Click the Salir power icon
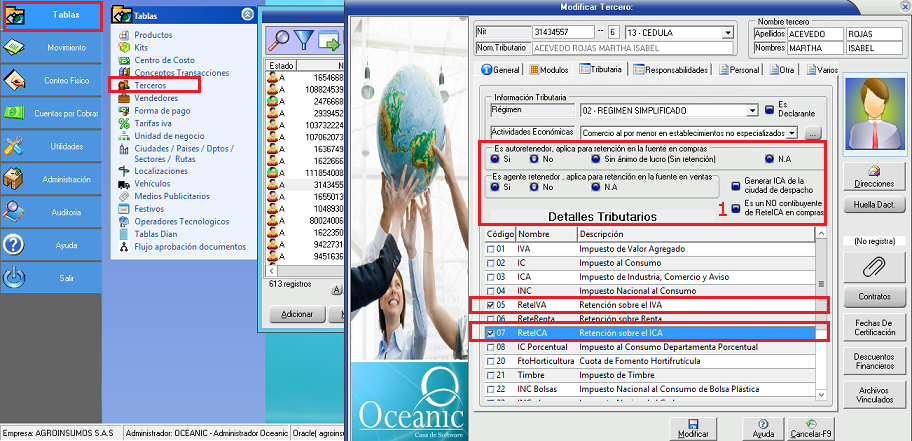Image resolution: width=912 pixels, height=441 pixels. (x=51, y=279)
